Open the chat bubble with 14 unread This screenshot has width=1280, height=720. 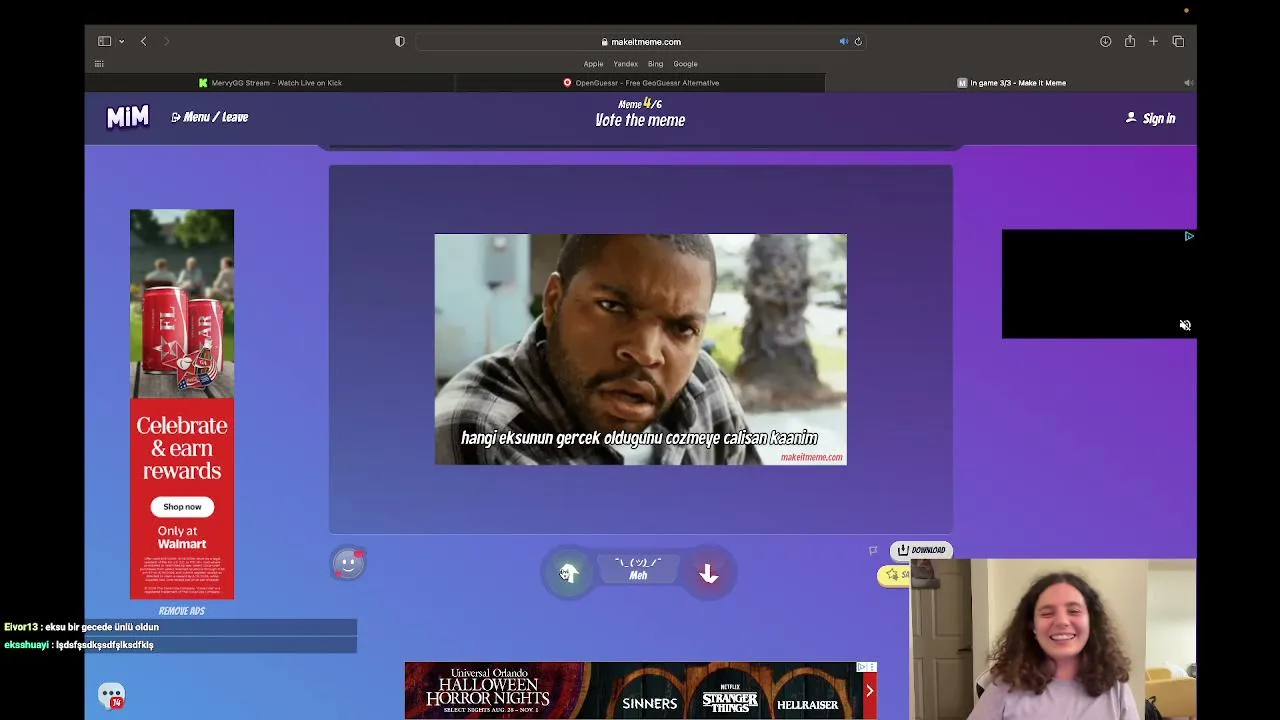click(111, 695)
